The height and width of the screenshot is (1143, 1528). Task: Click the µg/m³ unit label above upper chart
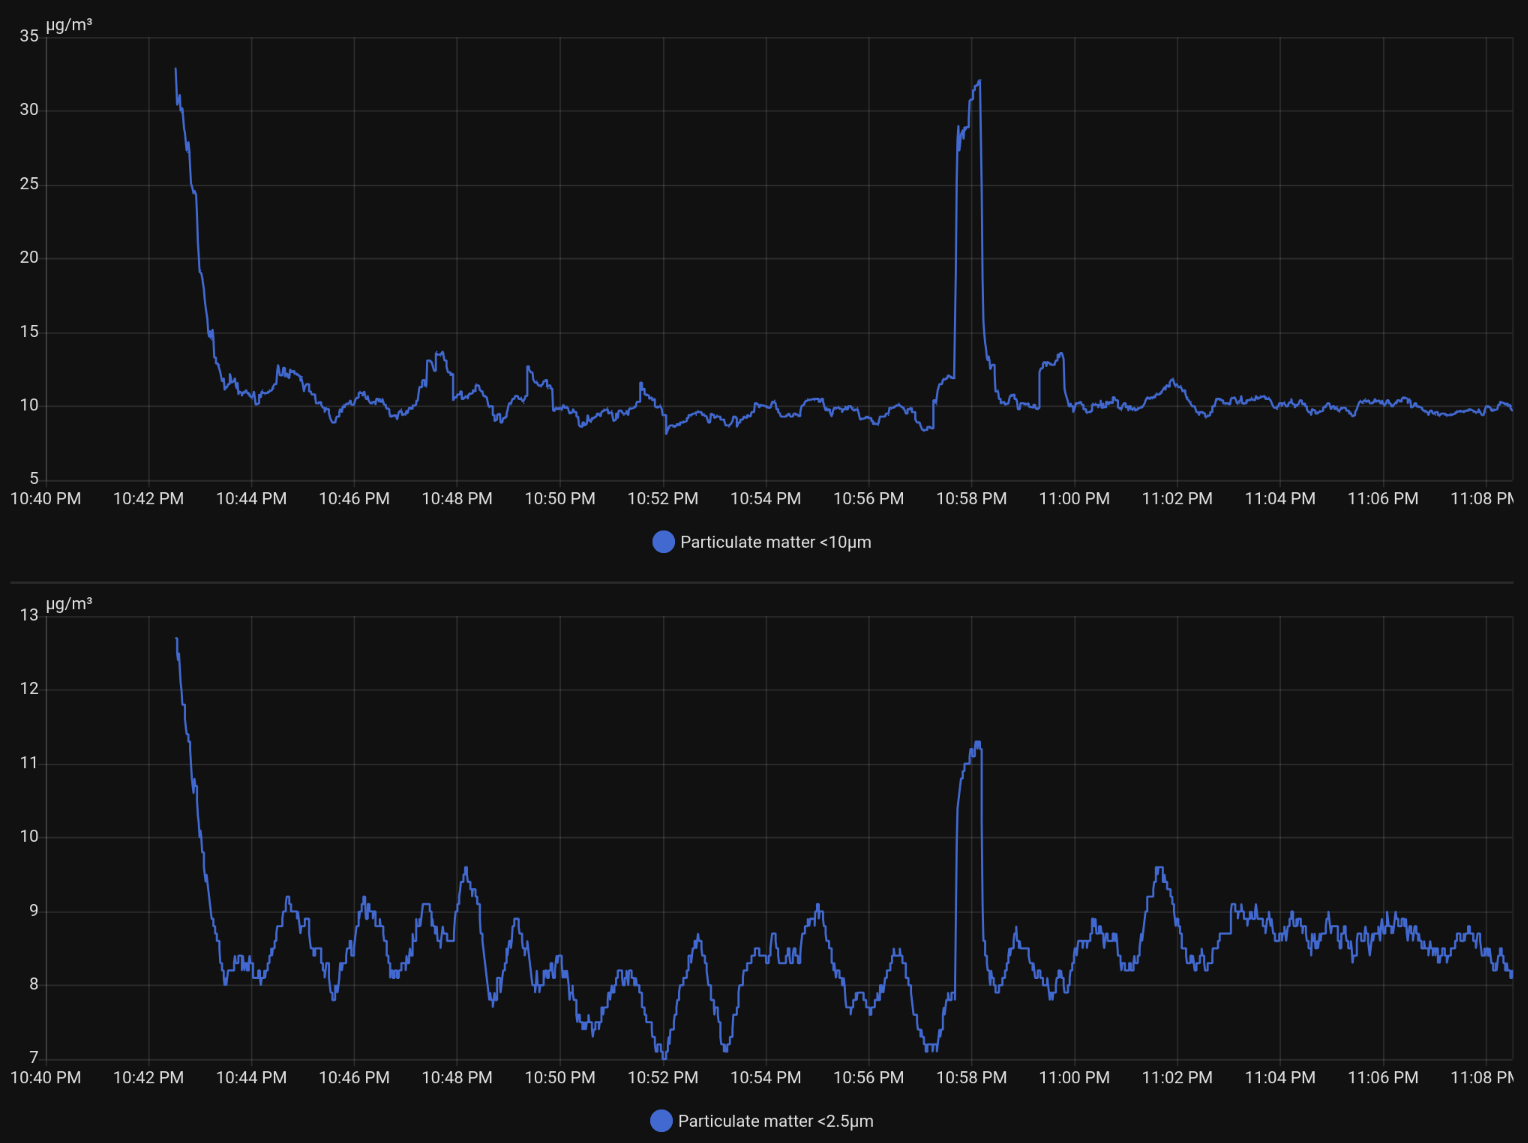click(69, 25)
